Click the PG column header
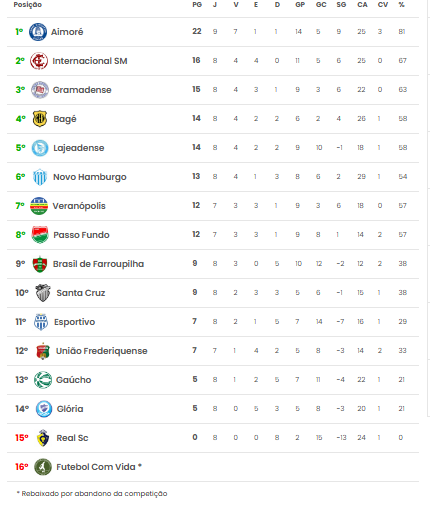Screen dimensions: 430x514 tap(197, 5)
